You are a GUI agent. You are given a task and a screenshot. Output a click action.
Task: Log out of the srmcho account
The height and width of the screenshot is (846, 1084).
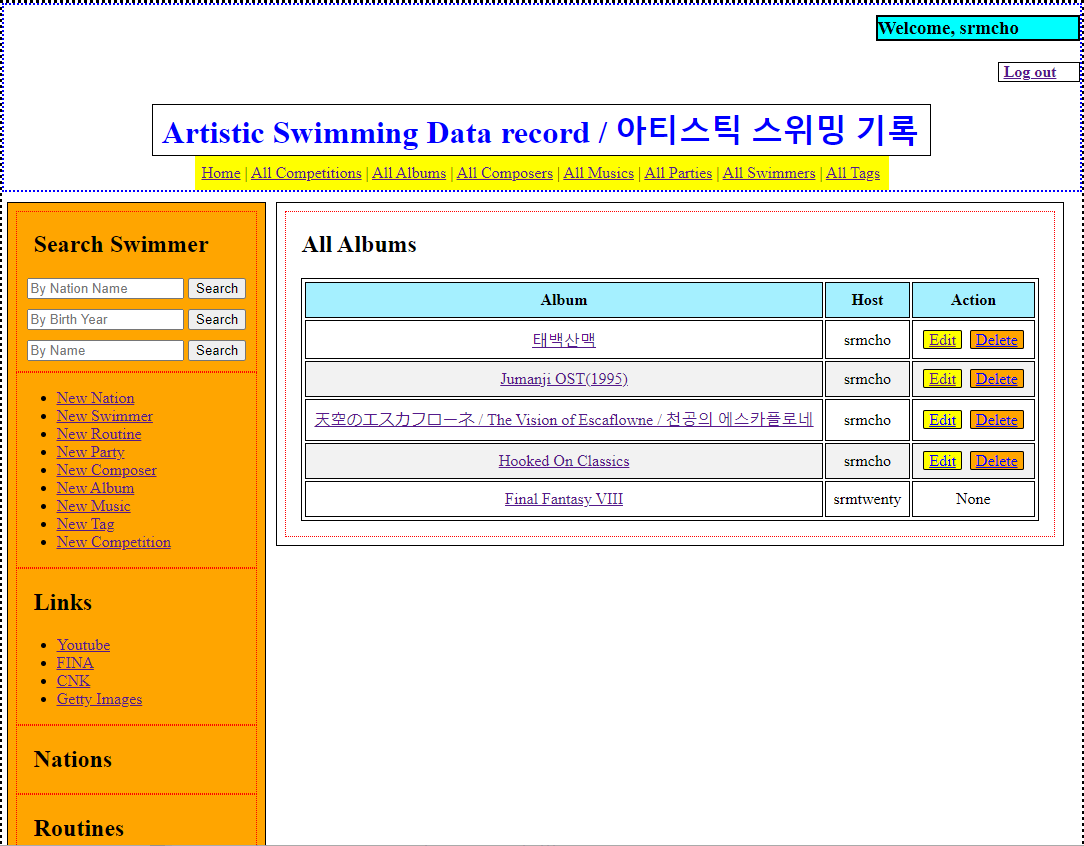[x=1031, y=71]
